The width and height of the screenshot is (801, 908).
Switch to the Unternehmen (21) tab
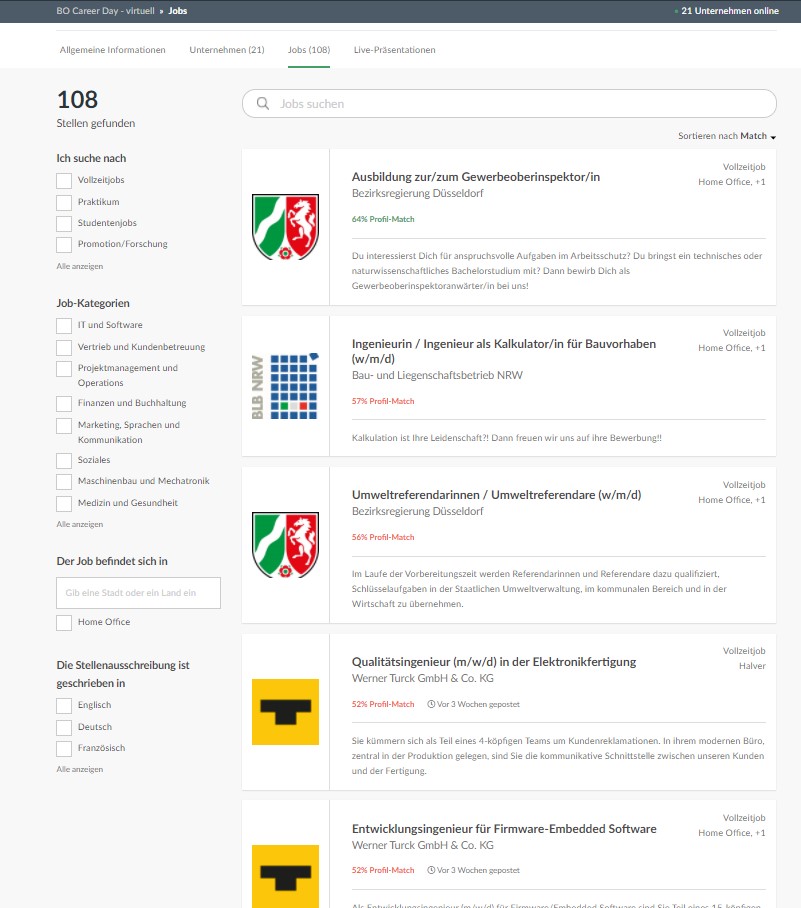pos(227,50)
